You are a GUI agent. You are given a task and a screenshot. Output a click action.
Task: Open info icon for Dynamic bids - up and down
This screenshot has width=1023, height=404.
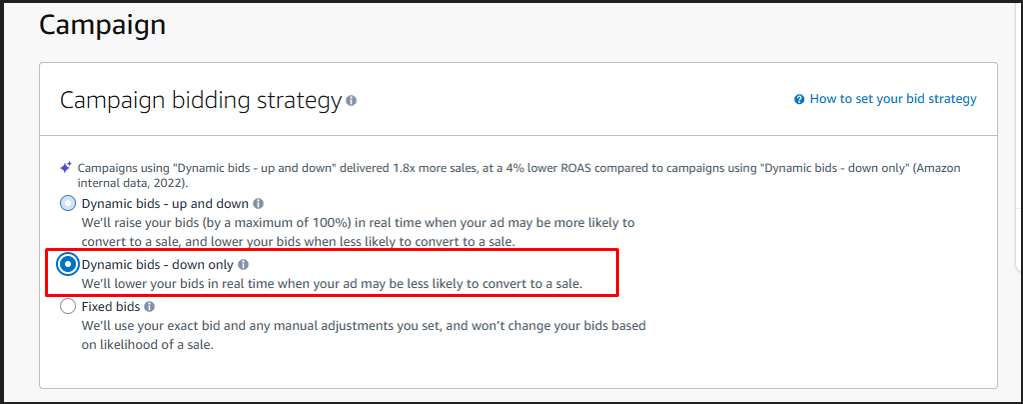259,204
